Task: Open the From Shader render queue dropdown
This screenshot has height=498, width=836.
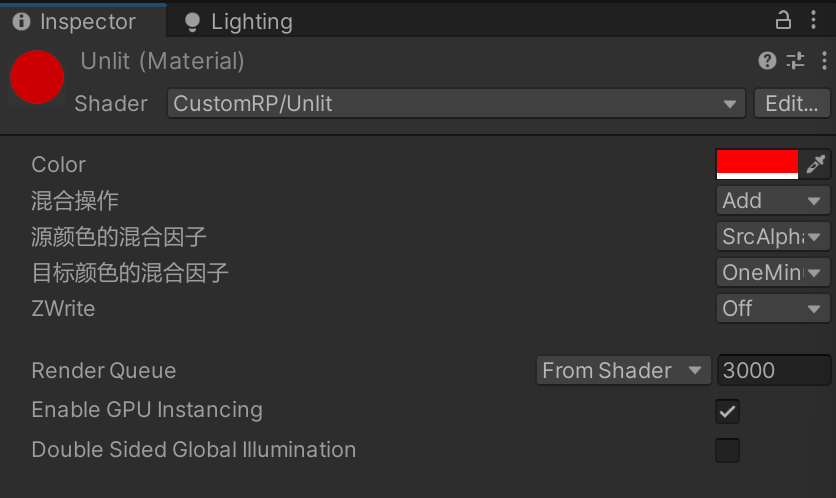Action: tap(623, 370)
